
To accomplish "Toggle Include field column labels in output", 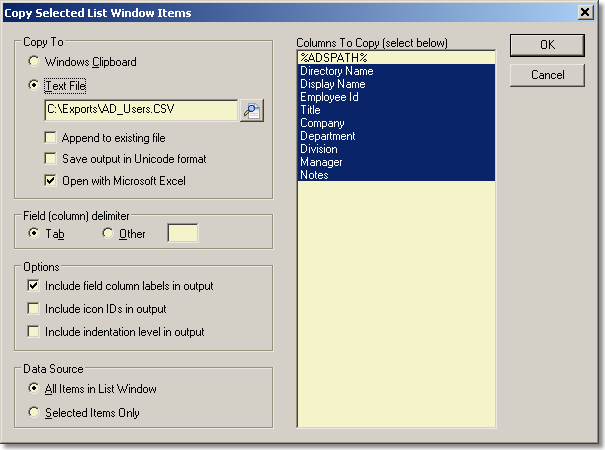I will pos(35,286).
